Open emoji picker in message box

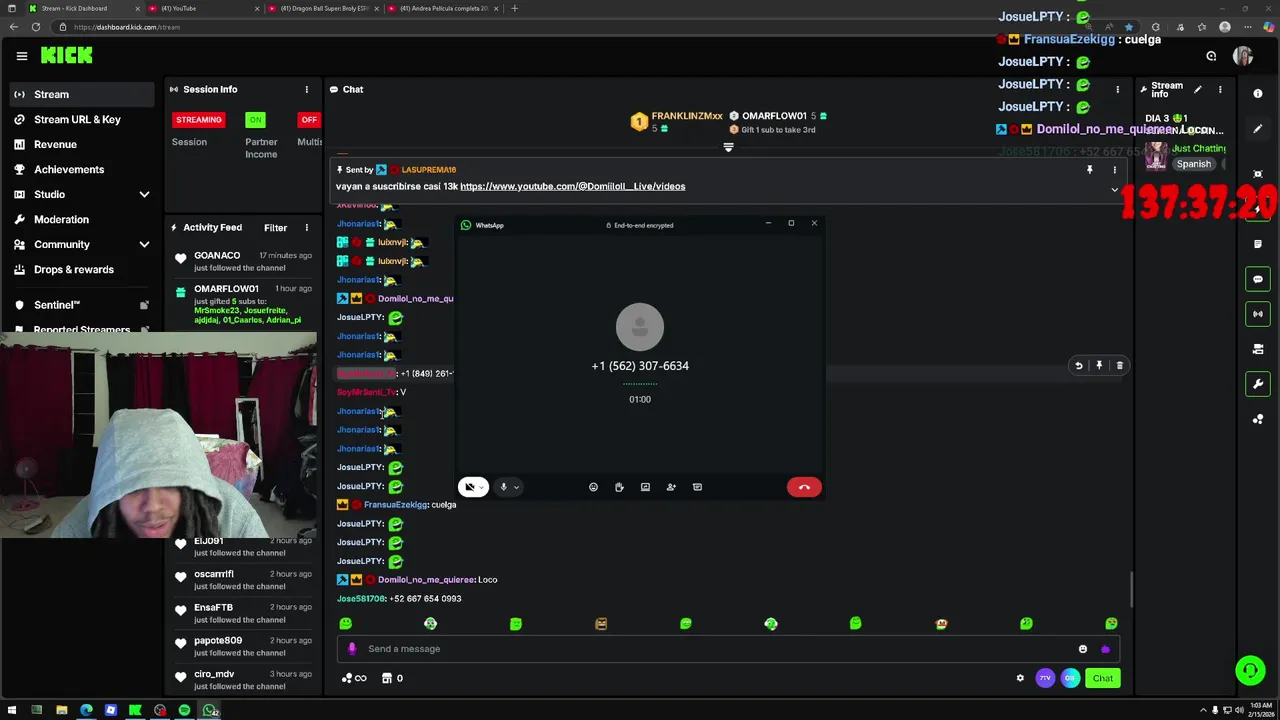(1083, 649)
